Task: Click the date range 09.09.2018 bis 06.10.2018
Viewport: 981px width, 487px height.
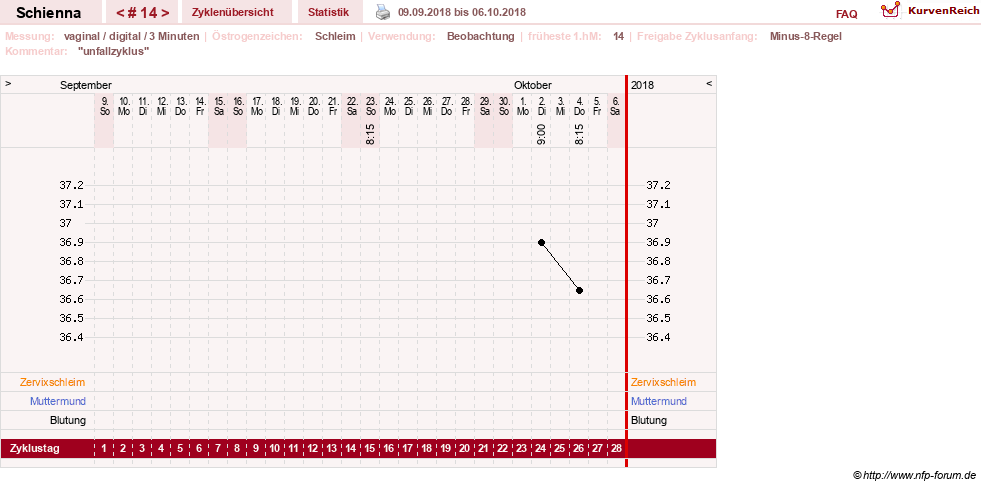Action: pos(462,13)
